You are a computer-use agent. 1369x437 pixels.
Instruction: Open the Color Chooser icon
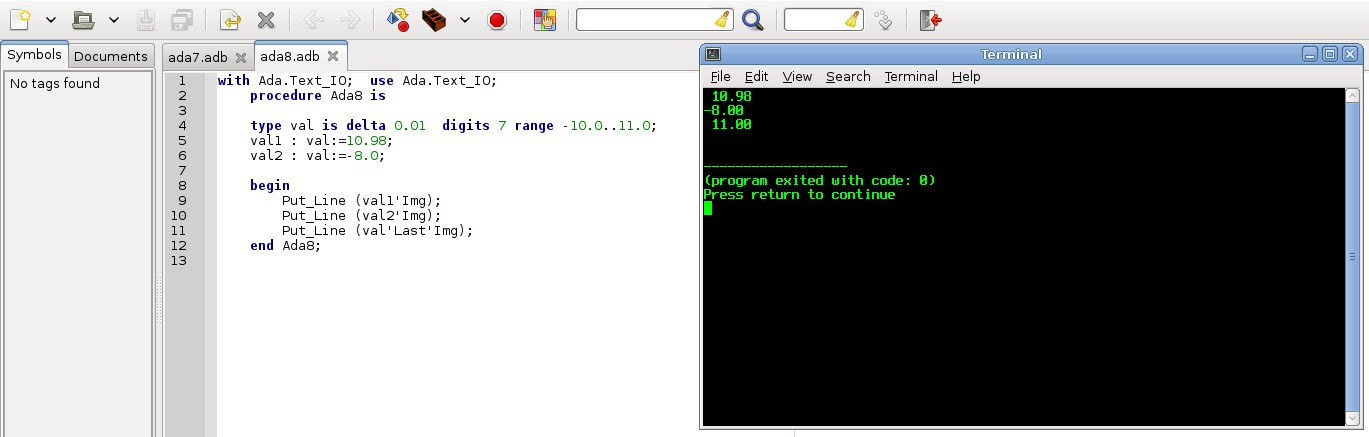coord(544,19)
